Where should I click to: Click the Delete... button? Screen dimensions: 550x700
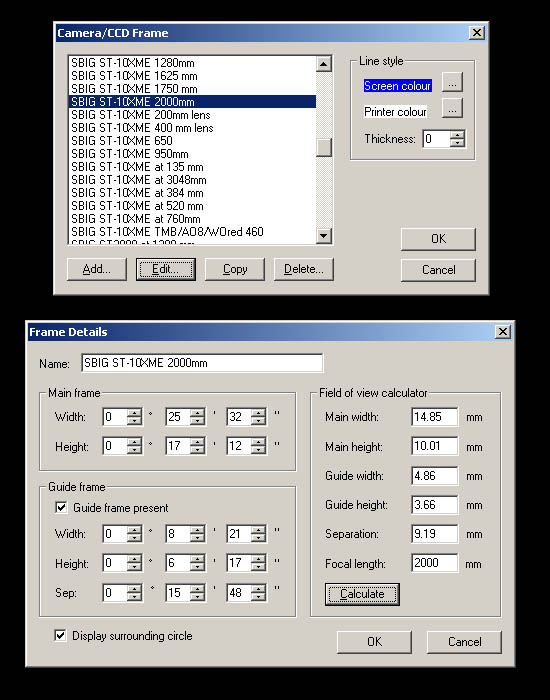pos(304,269)
